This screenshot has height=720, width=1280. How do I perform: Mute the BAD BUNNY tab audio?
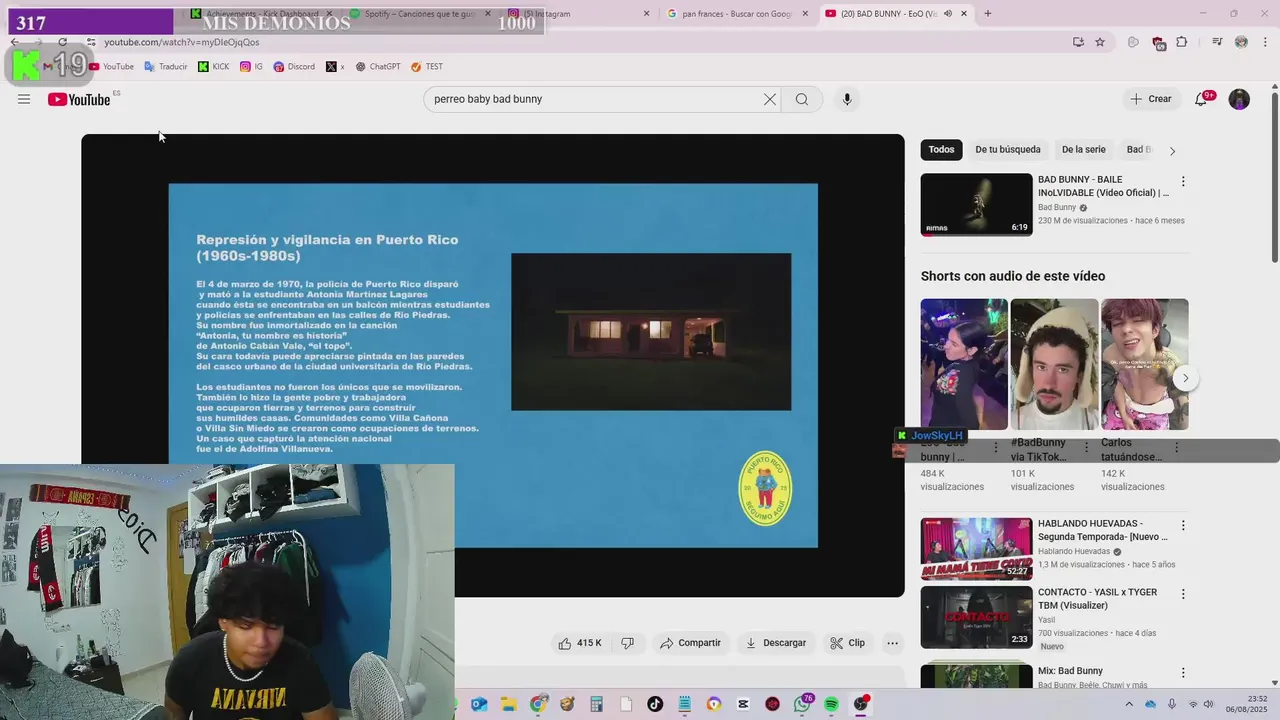[947, 14]
